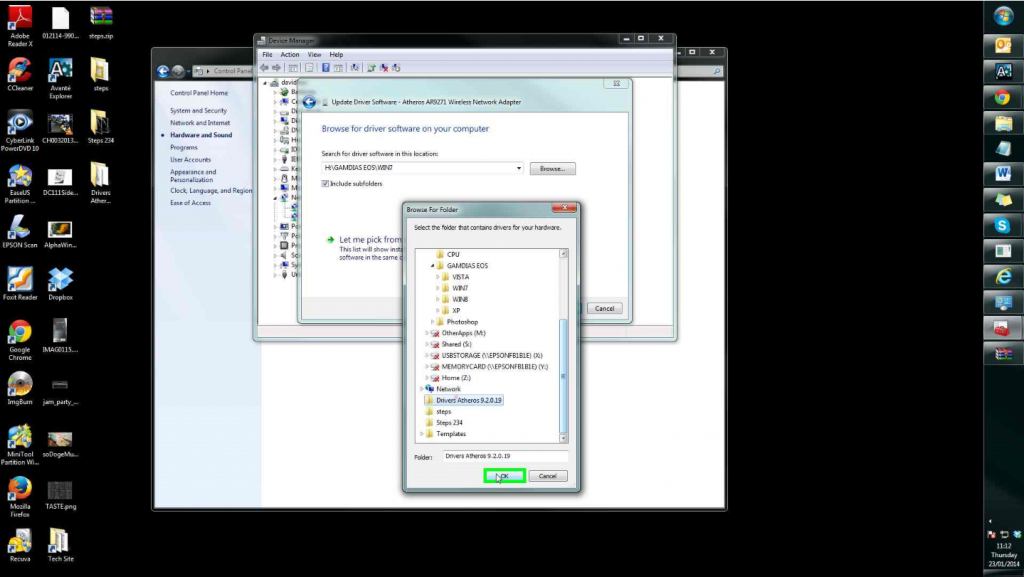Open Mozilla Firefox desktop icon
Image resolution: width=1024 pixels, height=577 pixels.
click(x=20, y=497)
